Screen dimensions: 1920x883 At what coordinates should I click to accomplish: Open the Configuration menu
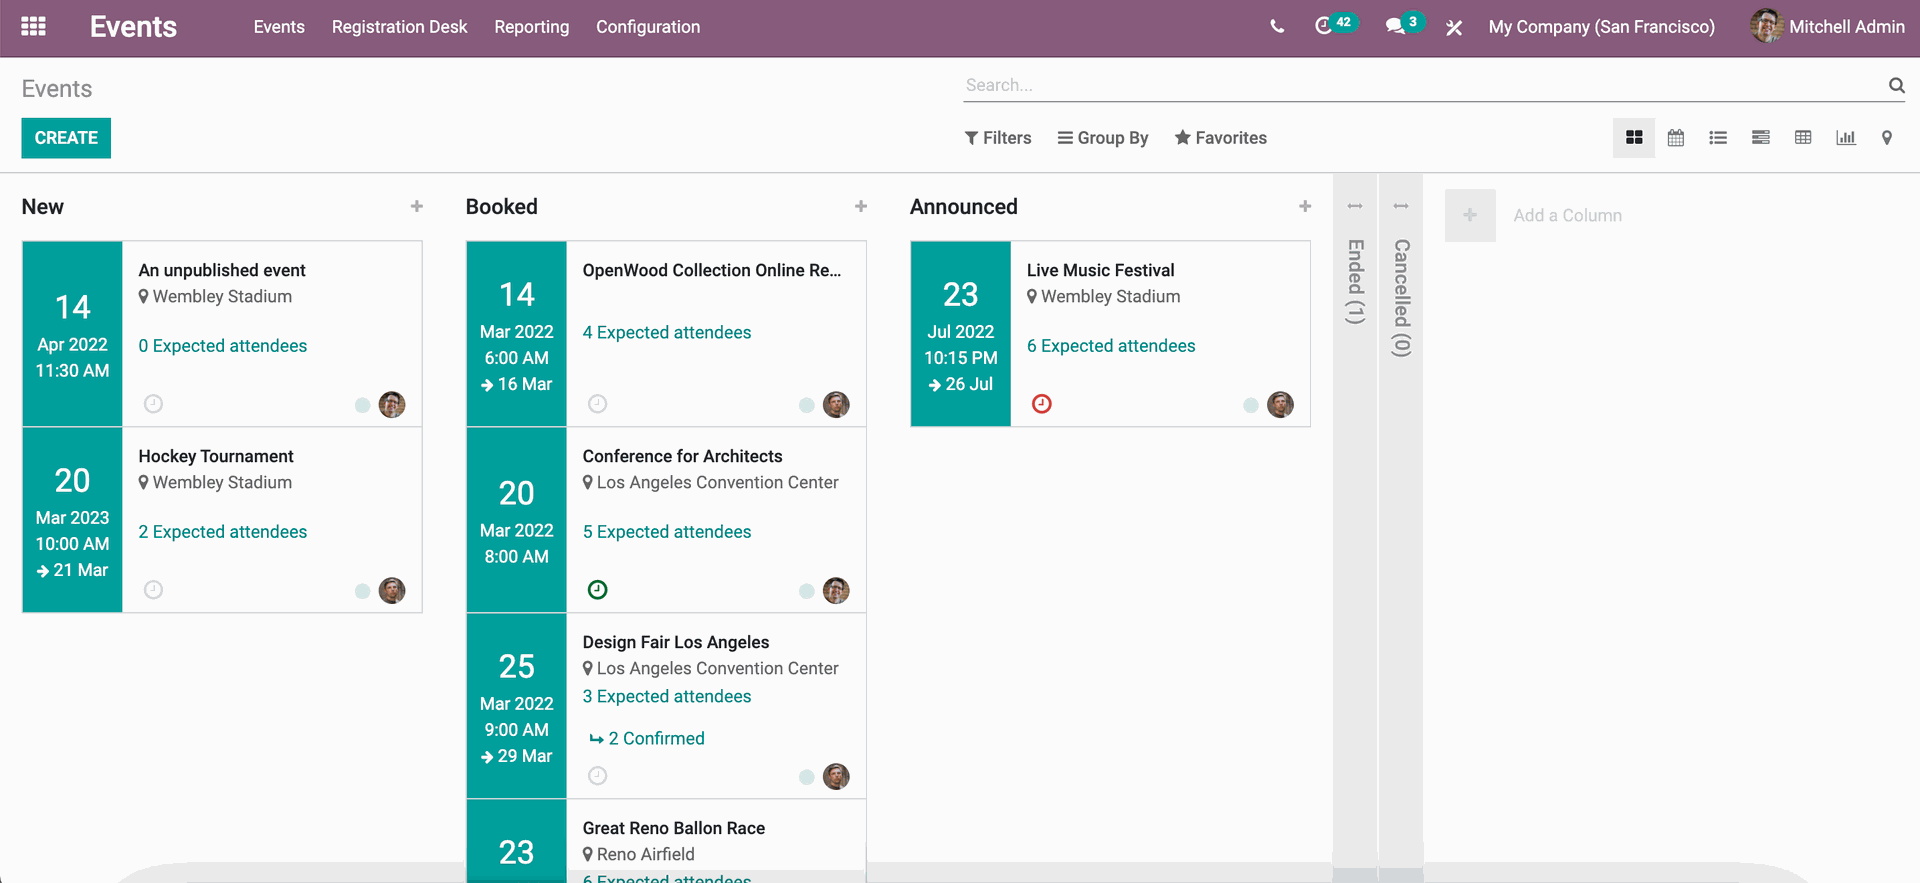pos(648,27)
